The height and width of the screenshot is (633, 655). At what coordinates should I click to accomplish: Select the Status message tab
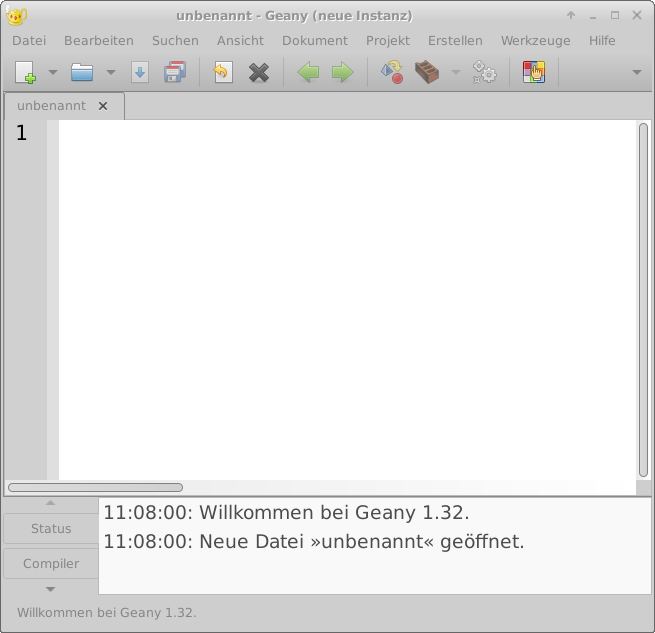tap(51, 528)
